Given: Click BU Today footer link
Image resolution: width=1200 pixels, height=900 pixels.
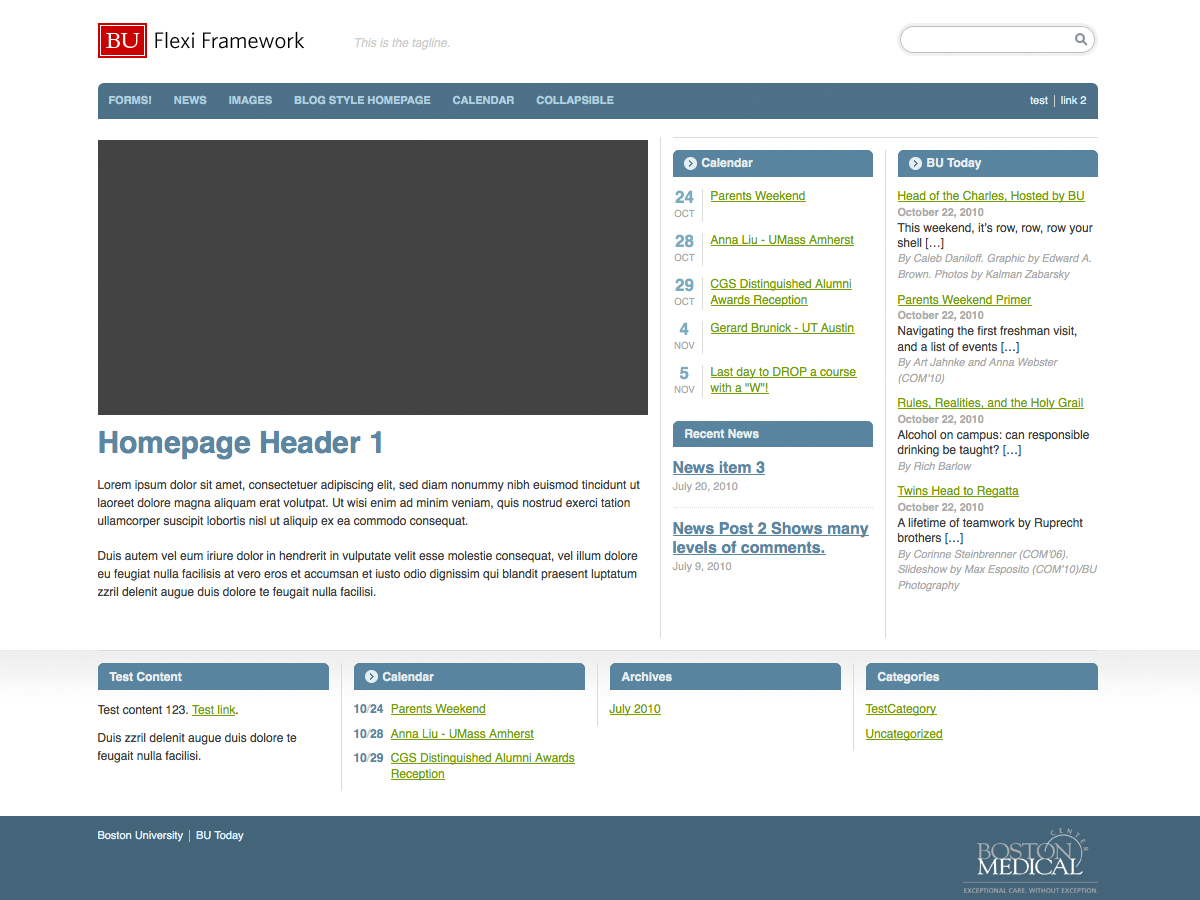Looking at the screenshot, I should point(220,835).
